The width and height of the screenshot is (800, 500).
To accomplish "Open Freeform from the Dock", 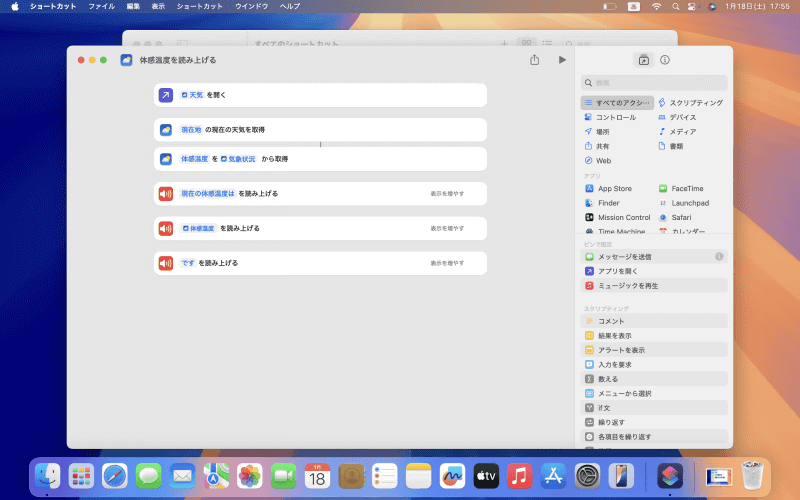I will point(452,476).
